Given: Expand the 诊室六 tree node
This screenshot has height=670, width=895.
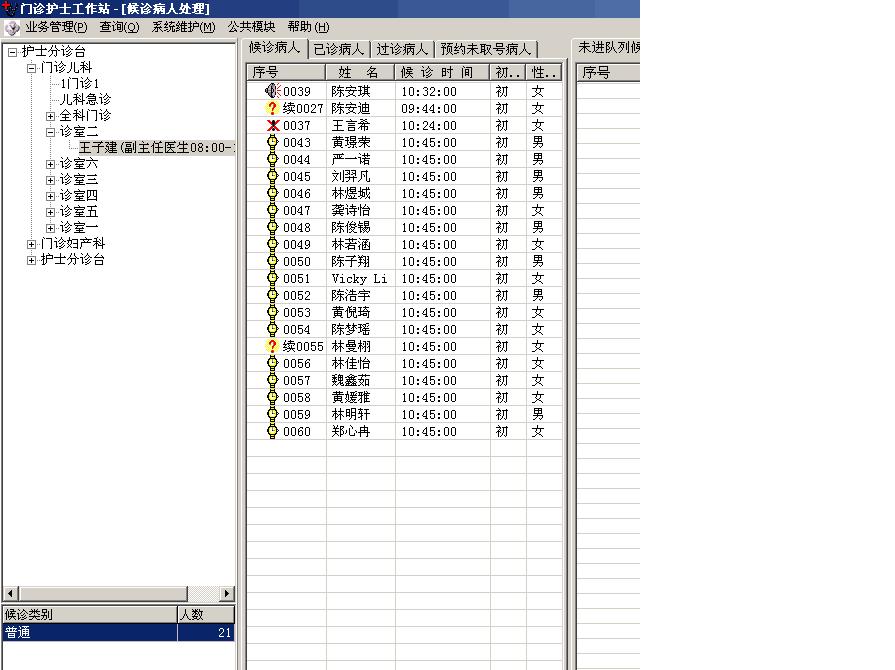Looking at the screenshot, I should click(50, 164).
